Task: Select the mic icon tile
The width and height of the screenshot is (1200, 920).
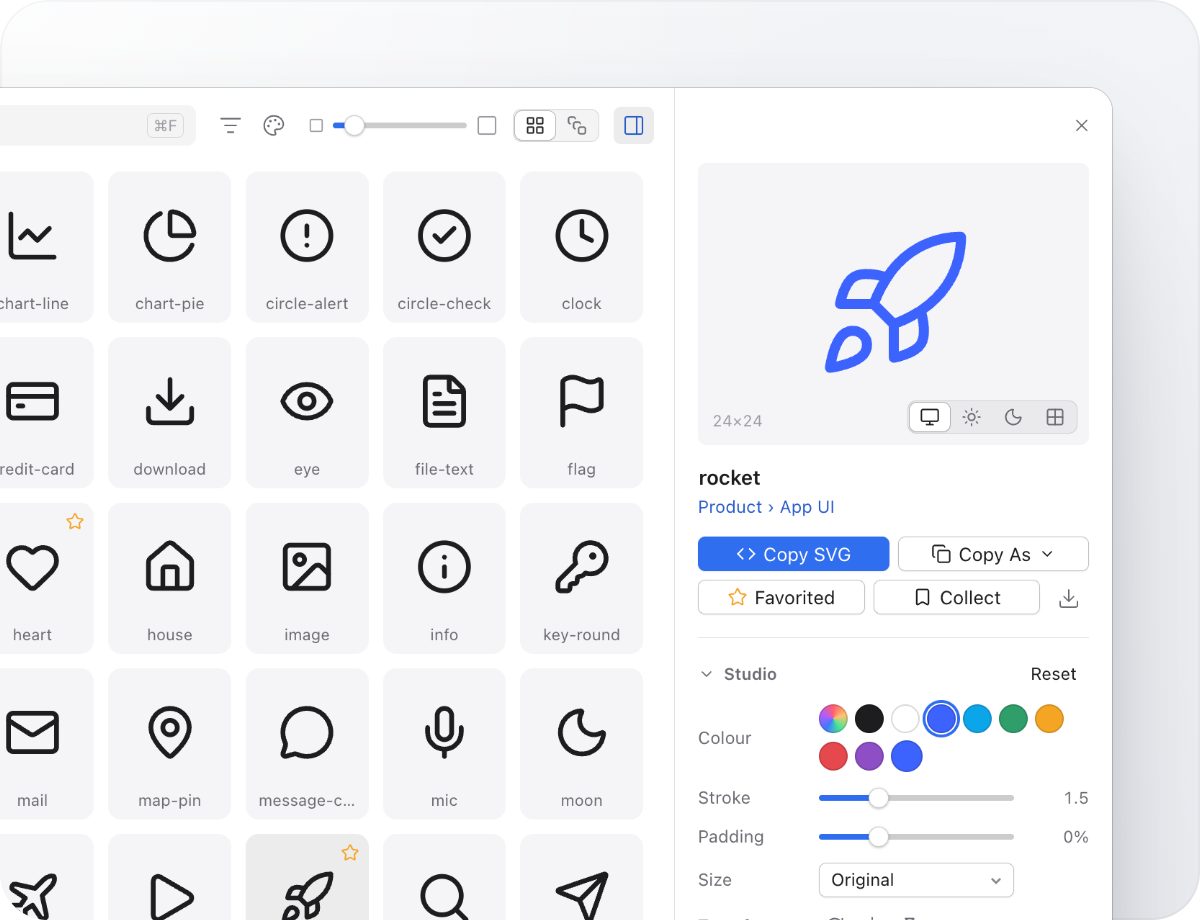Action: coord(444,743)
